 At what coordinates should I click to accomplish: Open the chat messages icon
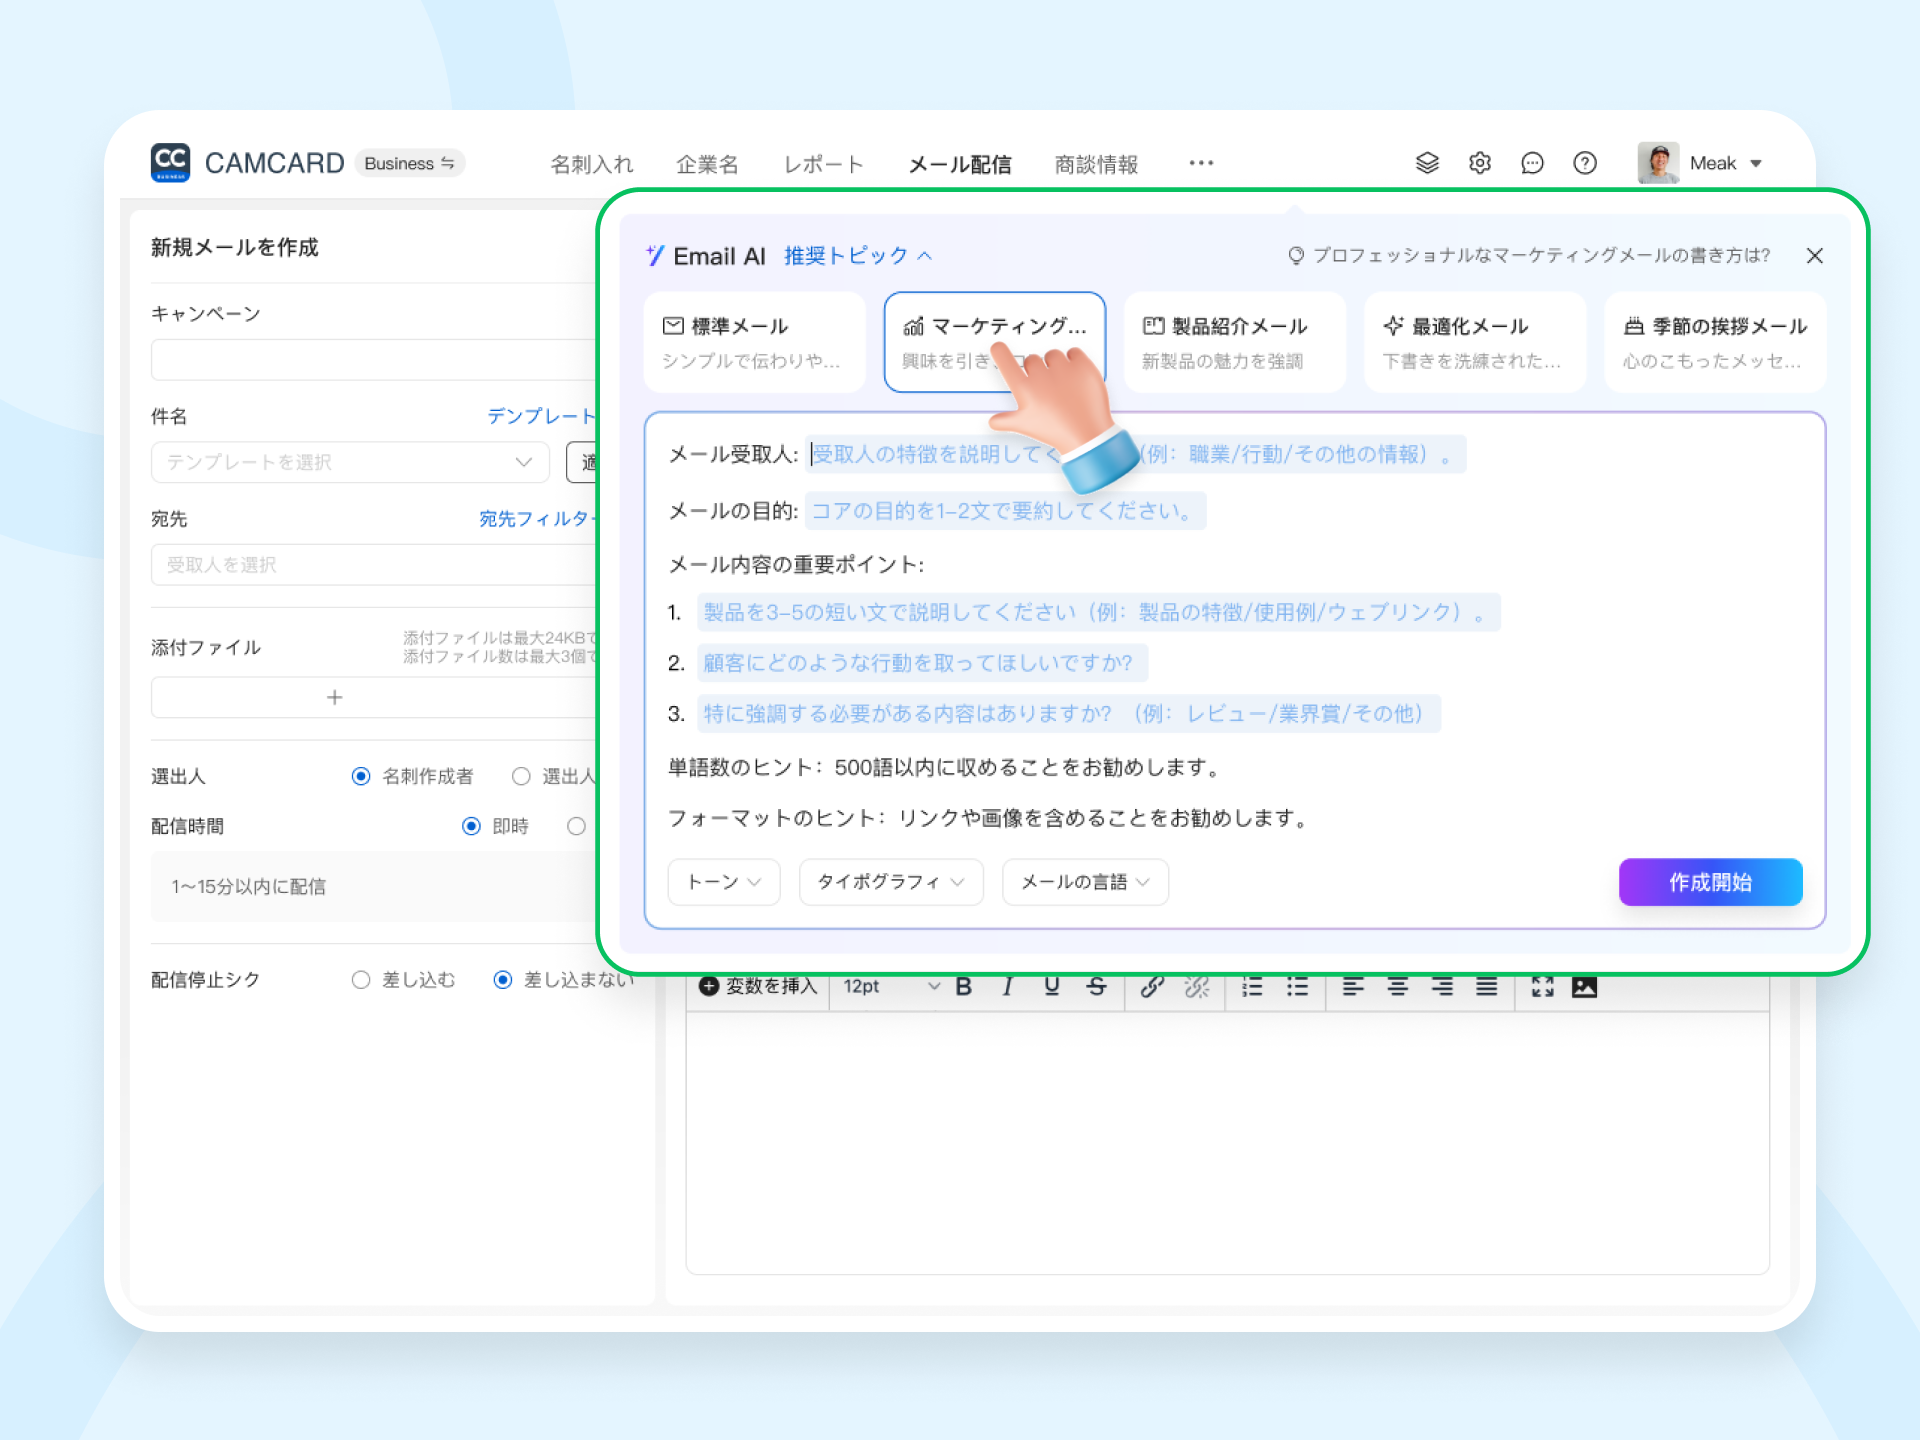(1532, 163)
